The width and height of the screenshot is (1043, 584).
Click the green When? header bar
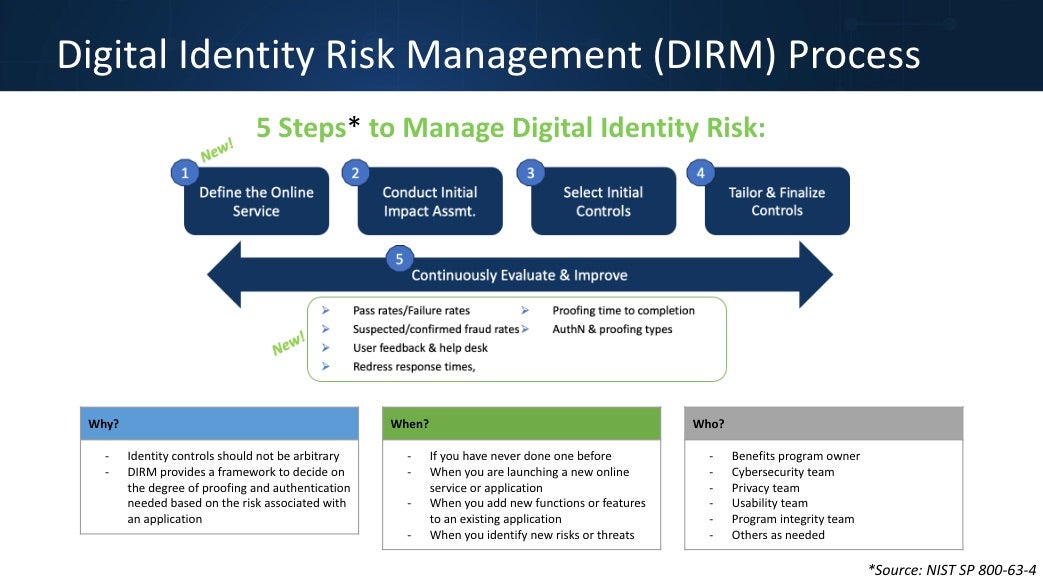click(521, 424)
